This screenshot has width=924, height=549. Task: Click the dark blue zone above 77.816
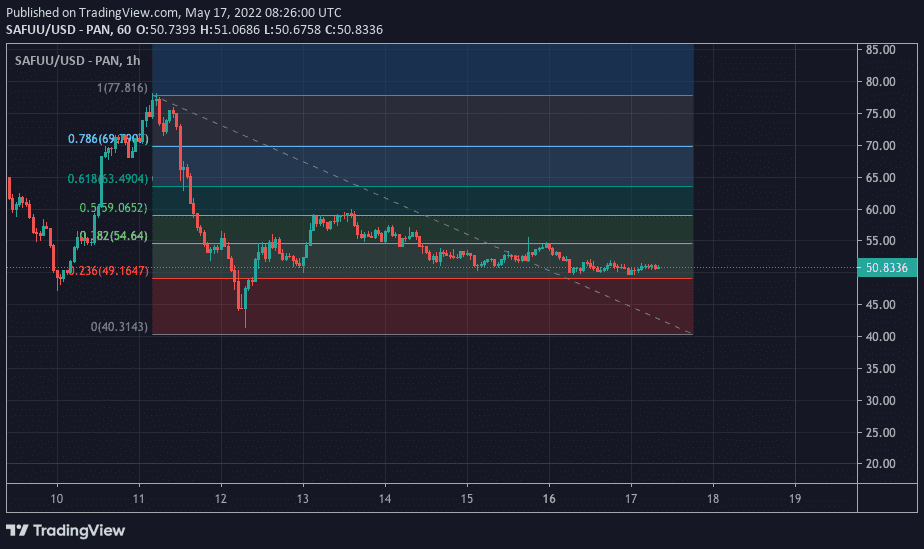click(x=422, y=69)
